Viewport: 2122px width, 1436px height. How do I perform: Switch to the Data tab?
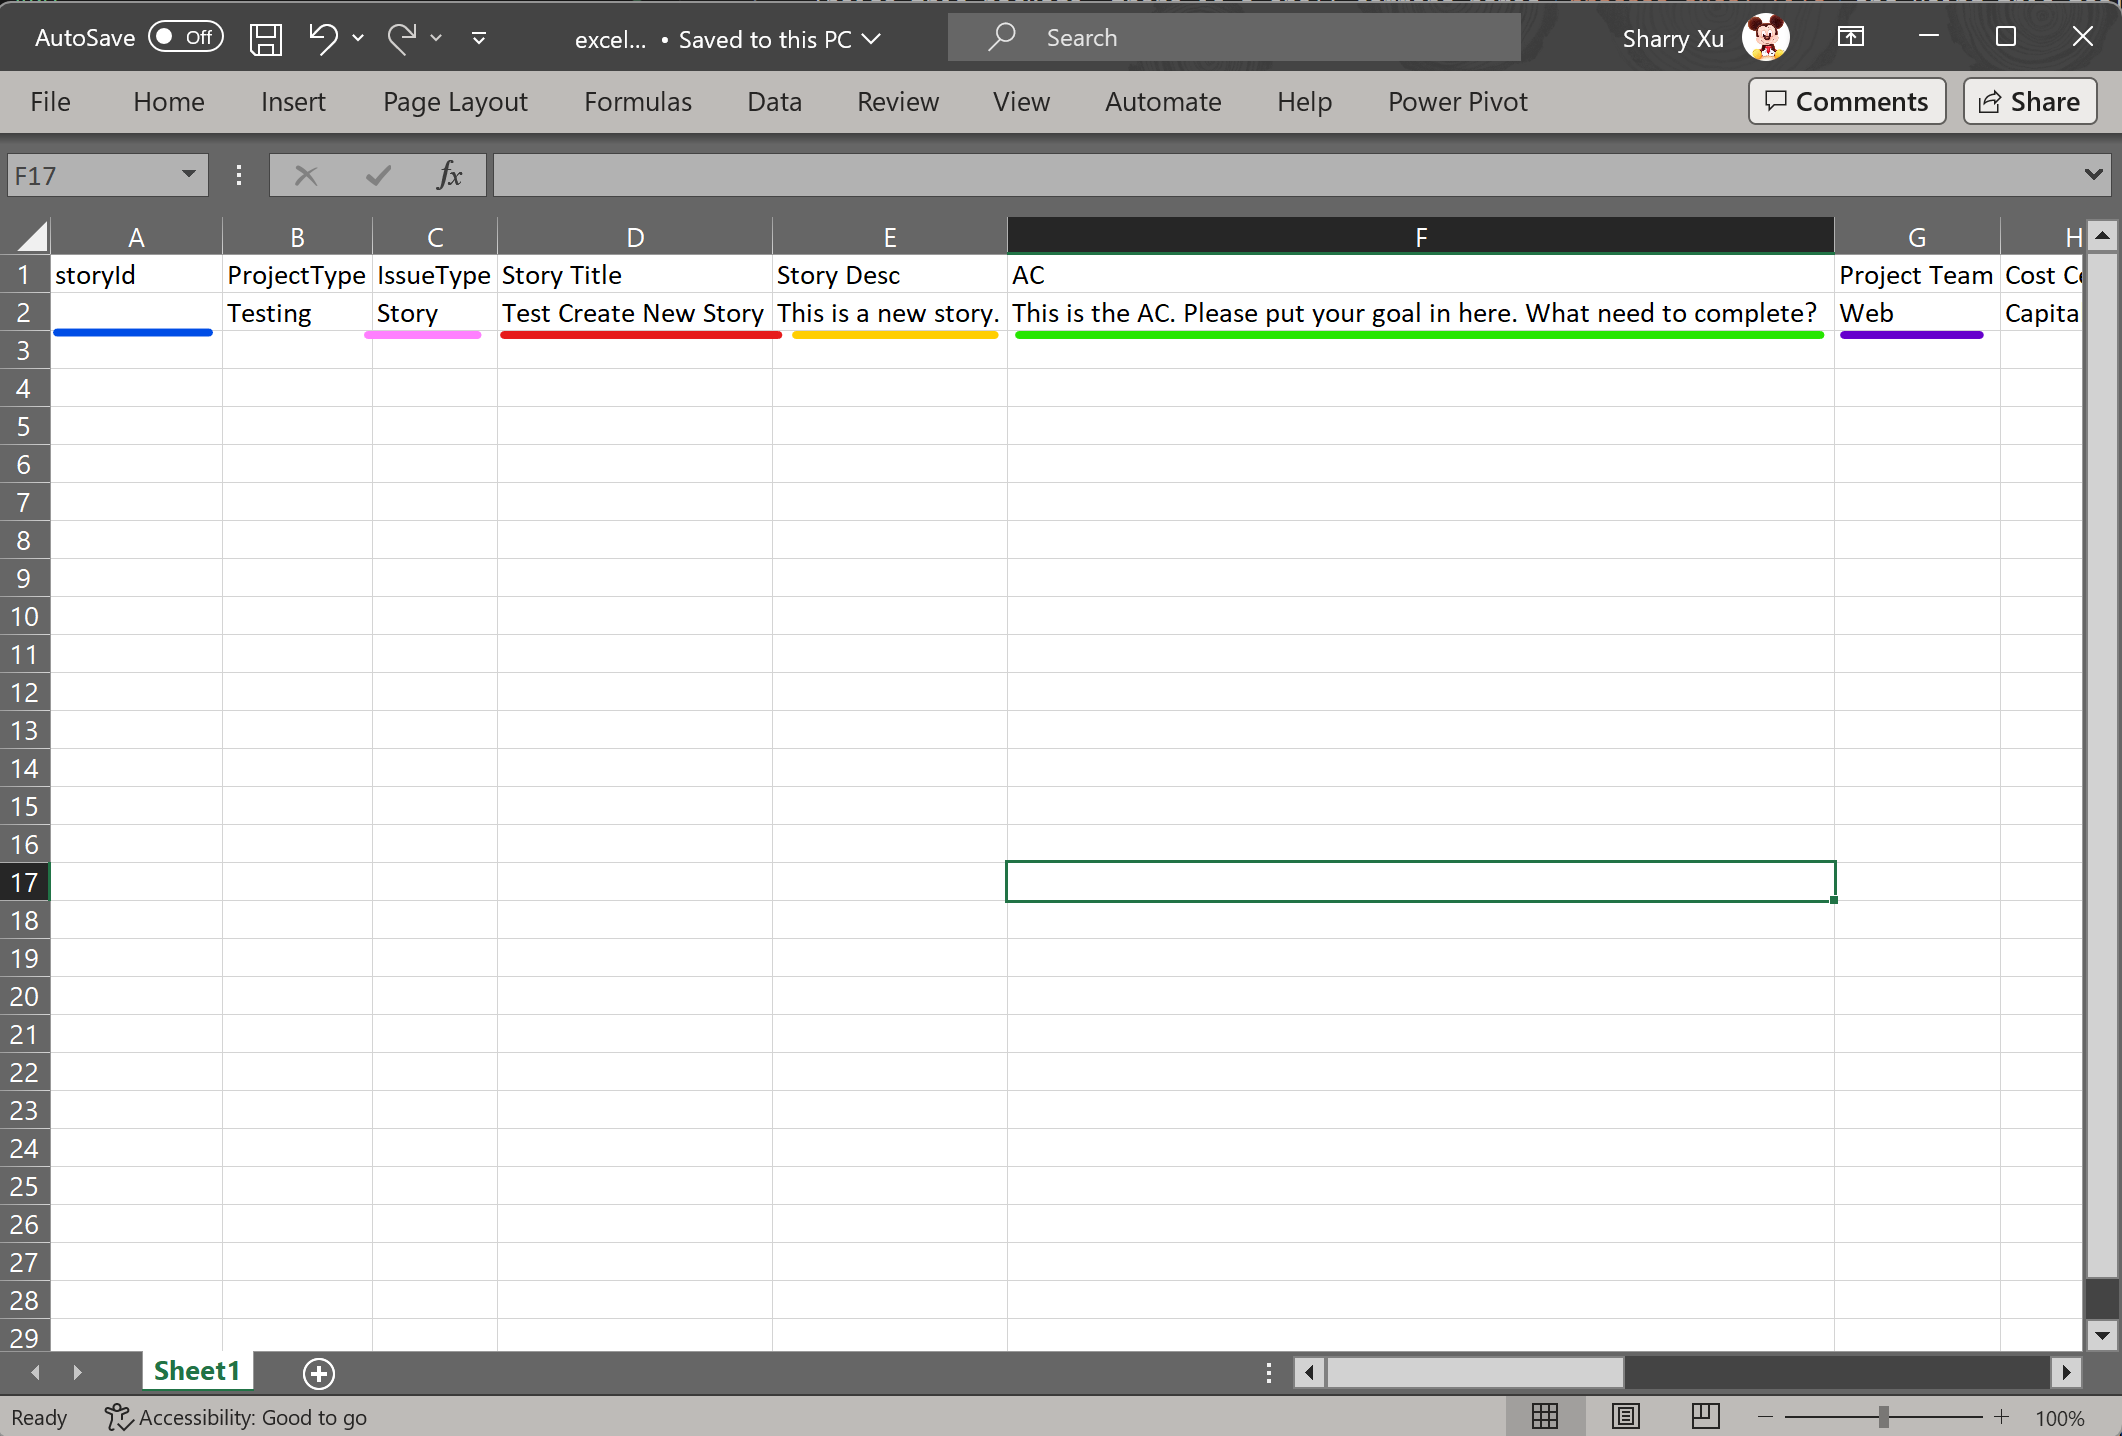[x=775, y=102]
